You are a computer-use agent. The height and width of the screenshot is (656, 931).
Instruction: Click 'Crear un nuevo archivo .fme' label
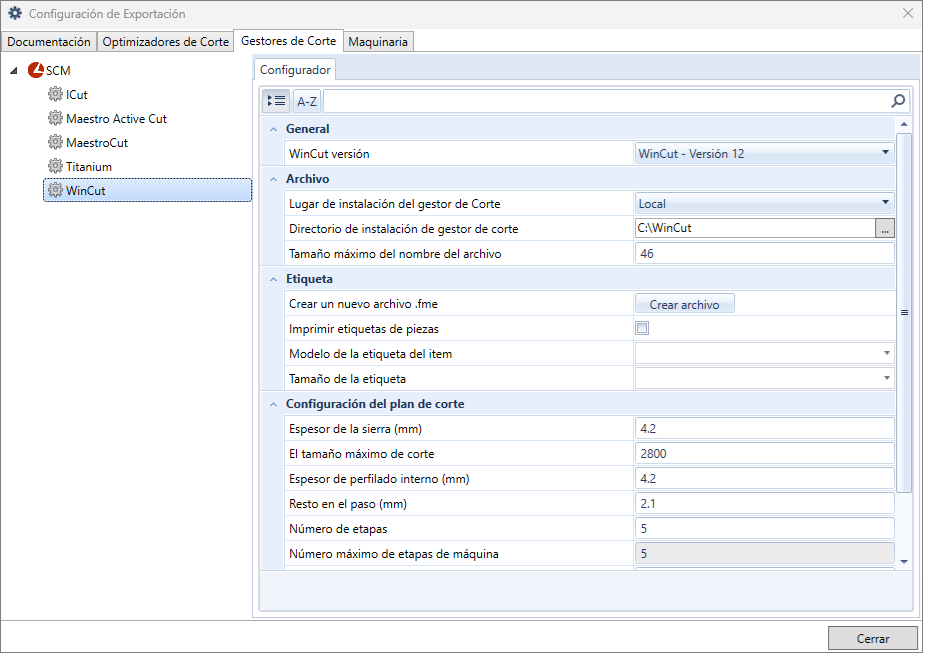click(x=363, y=304)
